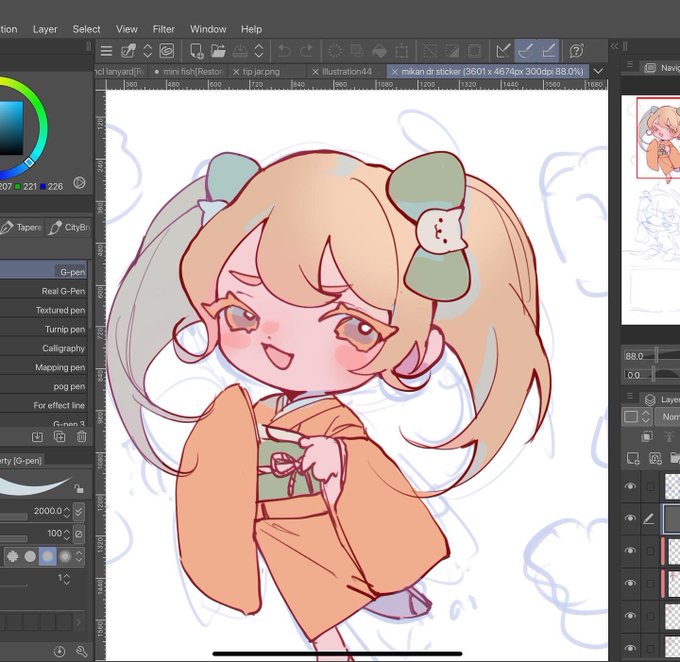Image resolution: width=680 pixels, height=662 pixels.
Task: Open the Navigator panel menu icon
Action: (x=630, y=65)
